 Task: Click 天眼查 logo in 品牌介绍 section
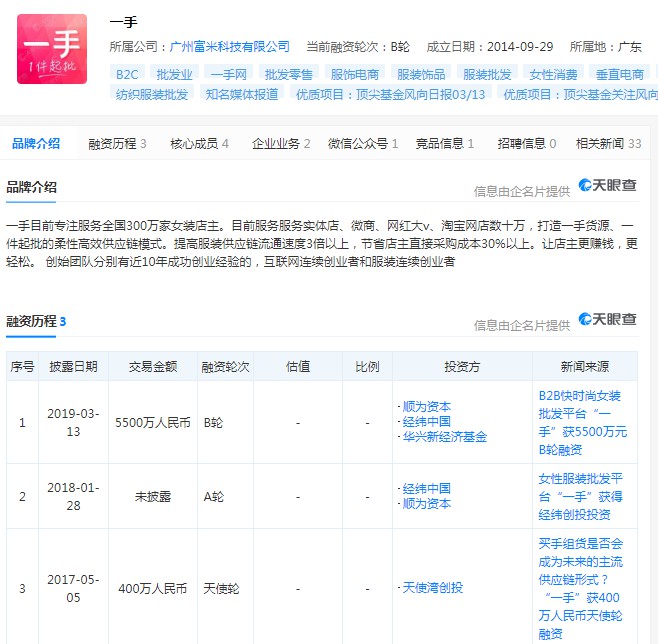(x=607, y=185)
